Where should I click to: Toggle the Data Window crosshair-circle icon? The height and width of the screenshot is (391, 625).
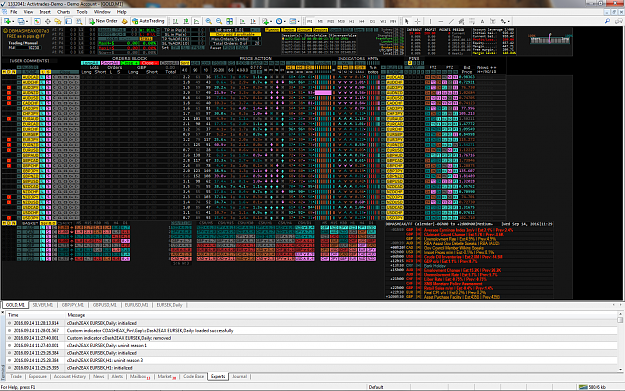tap(47, 21)
